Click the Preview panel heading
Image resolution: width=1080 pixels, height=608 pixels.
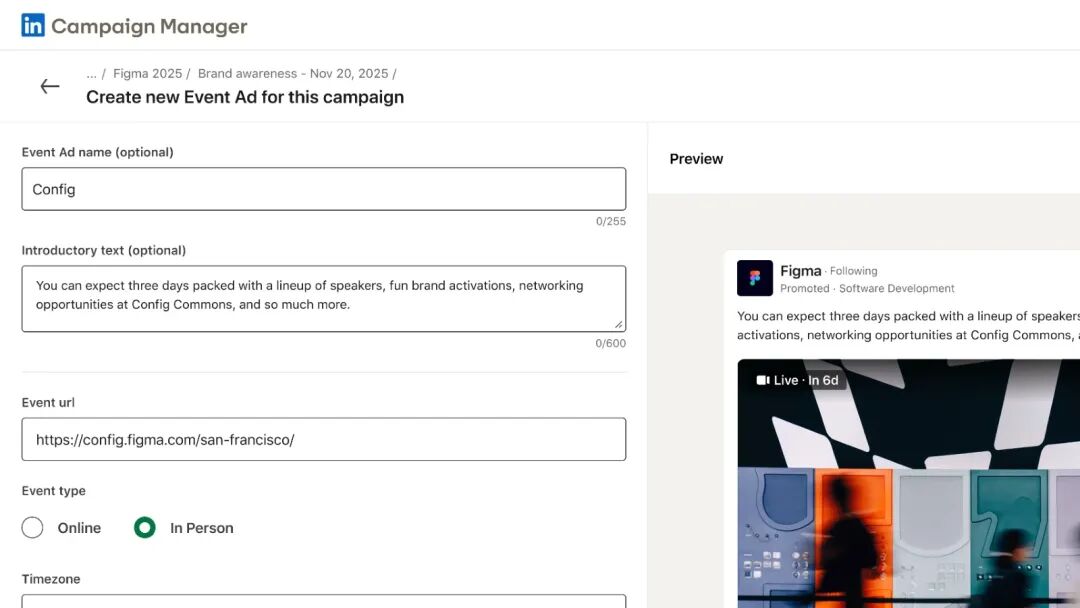click(696, 159)
